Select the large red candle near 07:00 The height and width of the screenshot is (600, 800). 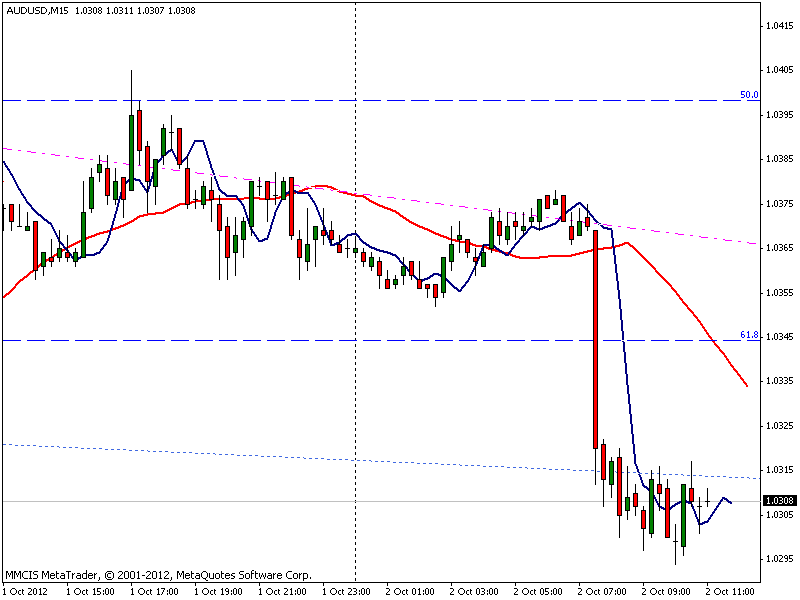[595, 339]
